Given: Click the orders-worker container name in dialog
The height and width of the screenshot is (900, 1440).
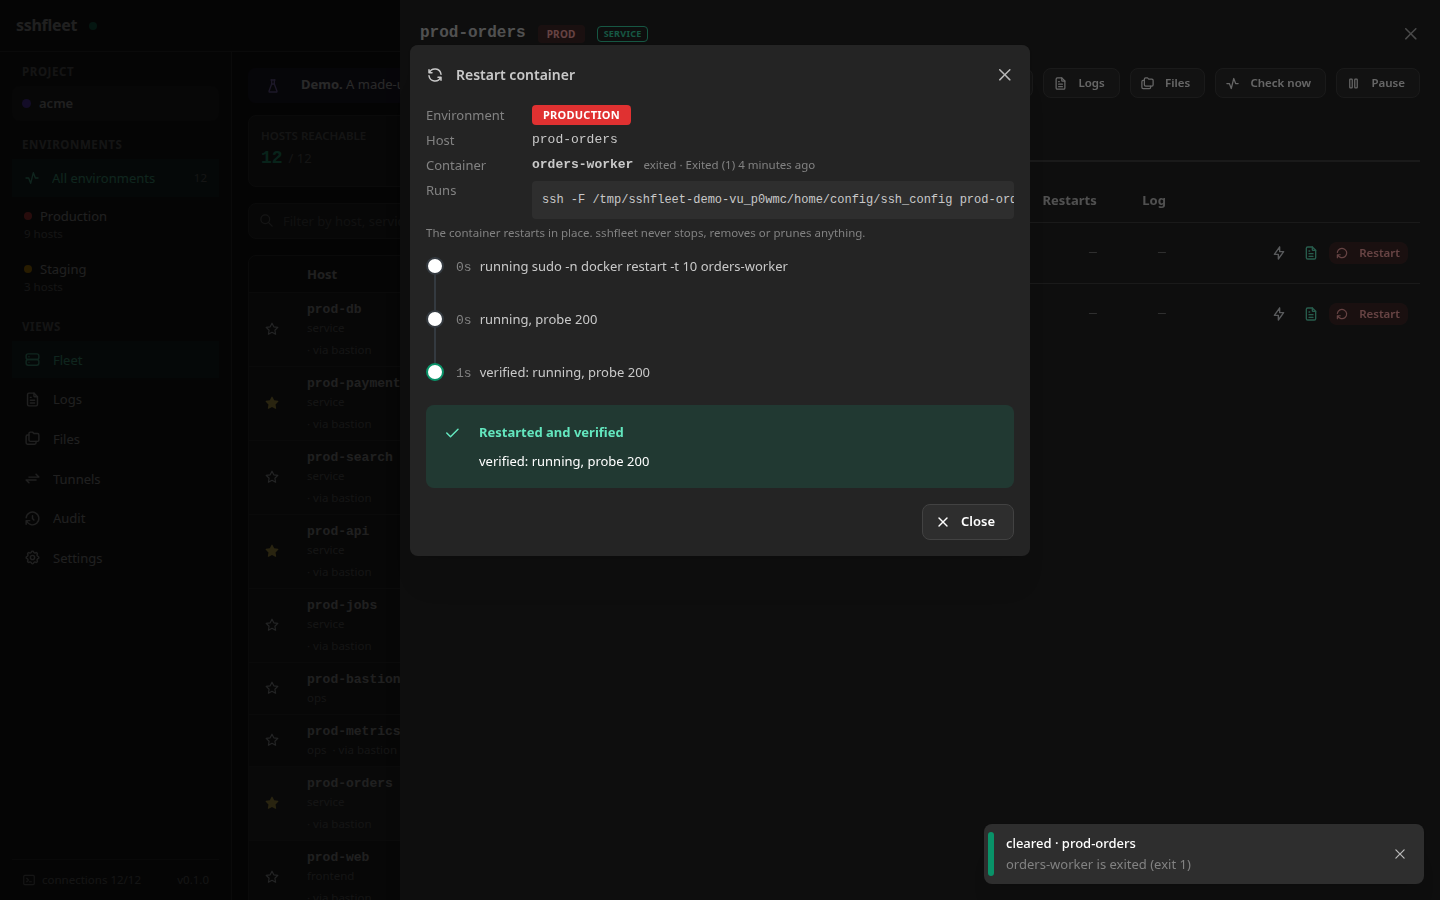Looking at the screenshot, I should (582, 164).
